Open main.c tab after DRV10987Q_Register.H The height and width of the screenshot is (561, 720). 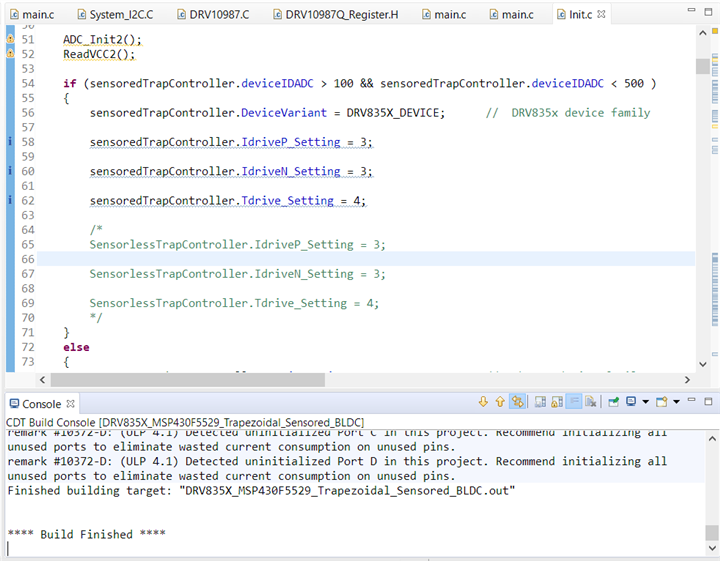point(444,15)
